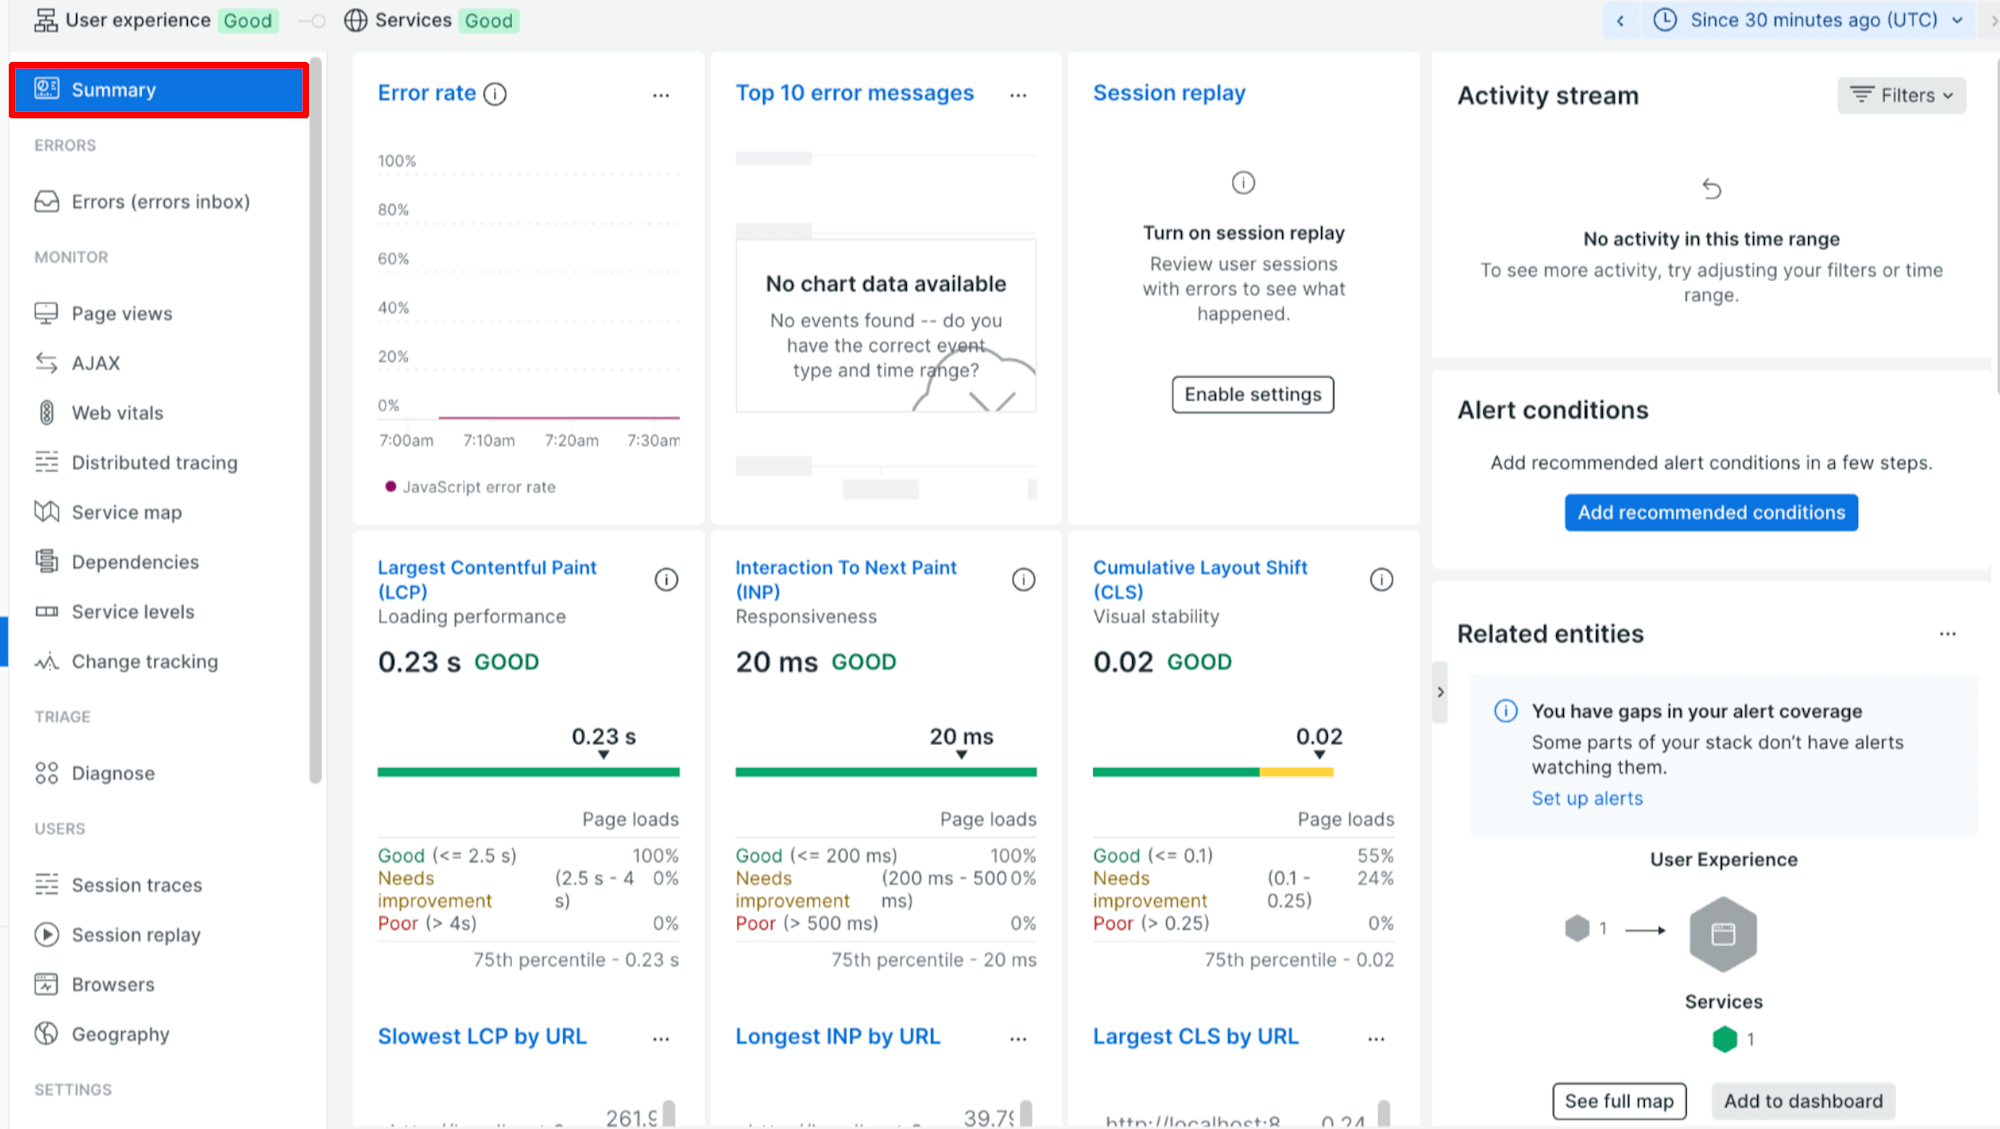Open Slowest LCP by URL options menu
Image resolution: width=2000 pixels, height=1129 pixels.
click(661, 1039)
